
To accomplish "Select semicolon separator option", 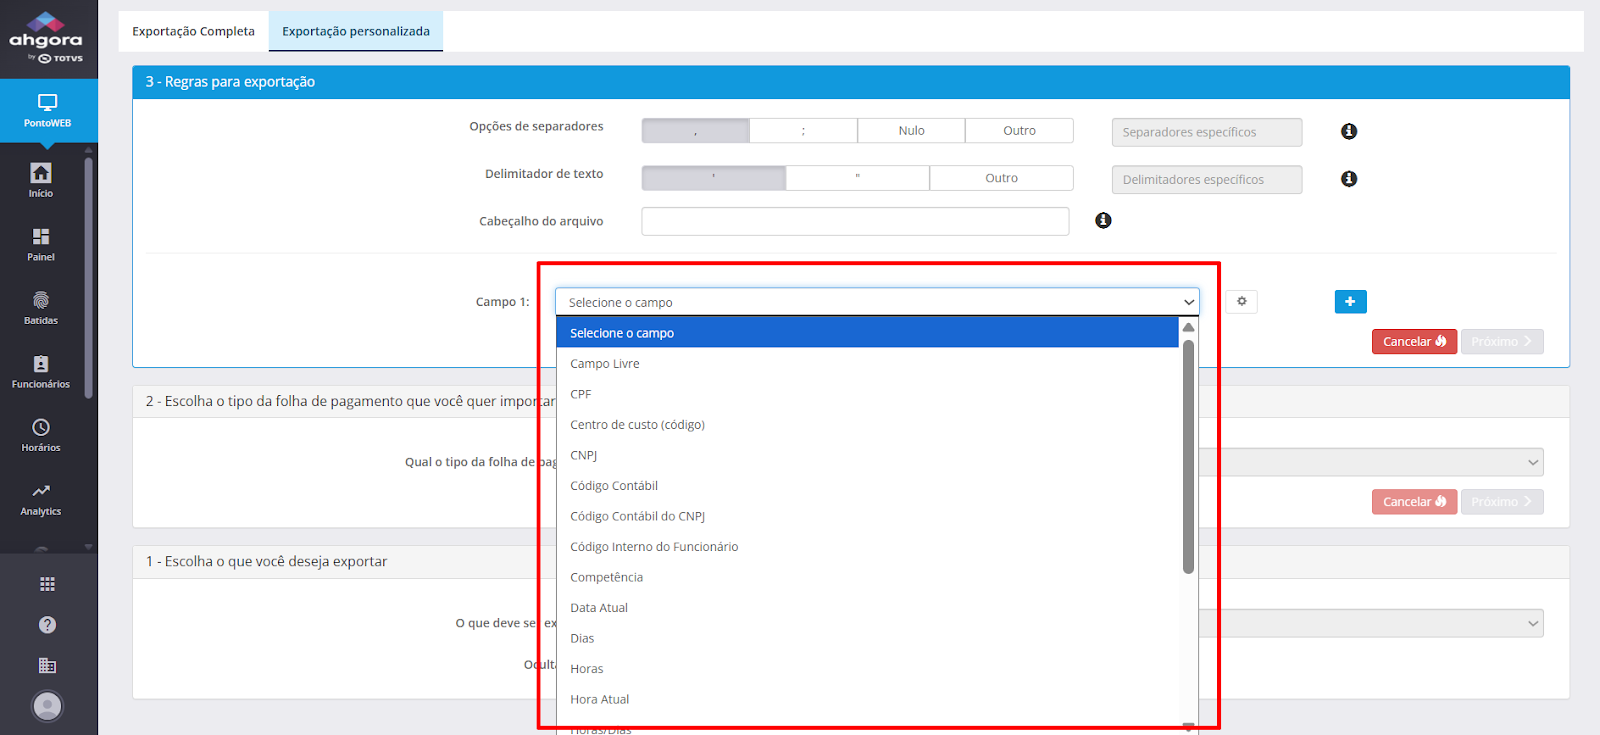I will 803,131.
